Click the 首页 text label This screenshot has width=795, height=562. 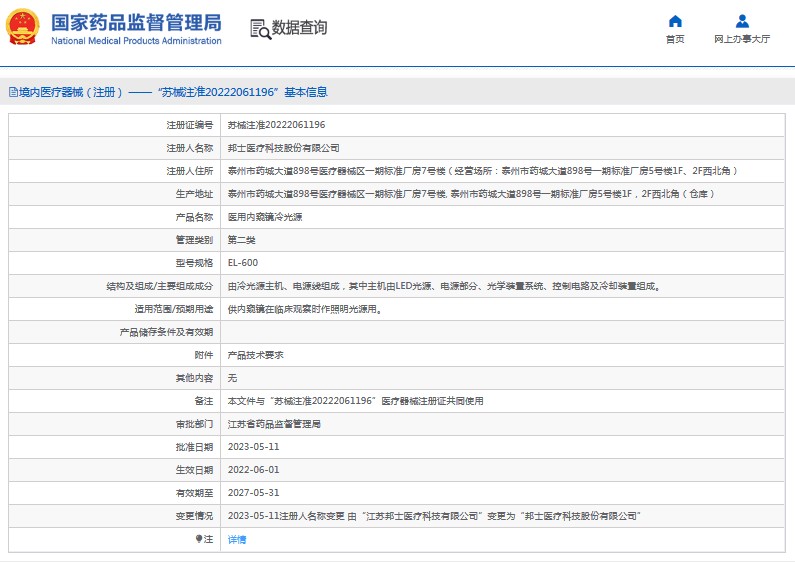[x=675, y=39]
